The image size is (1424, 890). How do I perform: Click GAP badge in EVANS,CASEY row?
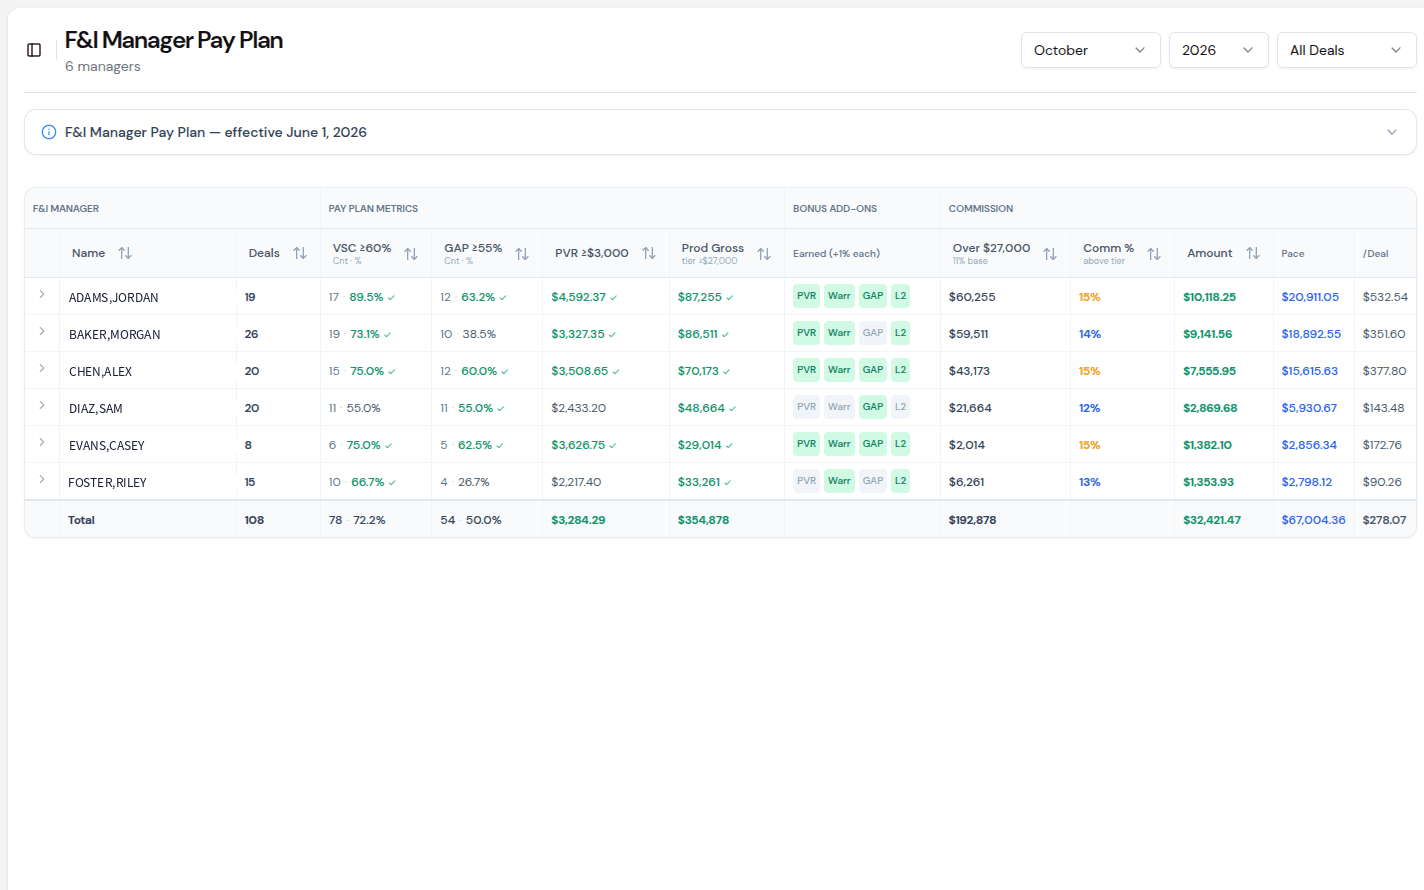tap(873, 444)
